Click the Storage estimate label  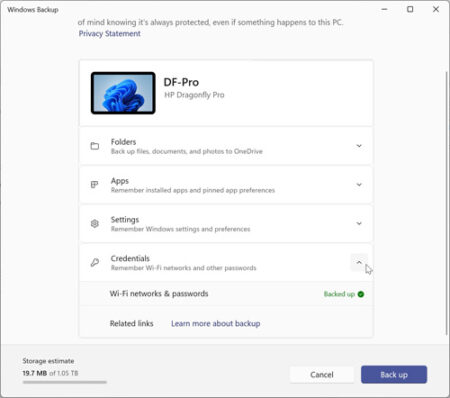click(x=48, y=361)
